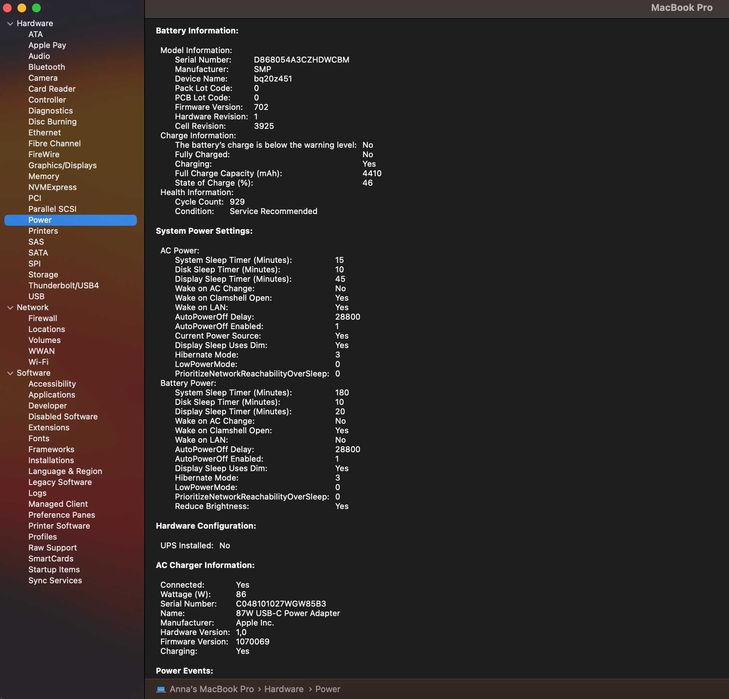Open Graphics/Displays in the sidebar

tap(62, 166)
